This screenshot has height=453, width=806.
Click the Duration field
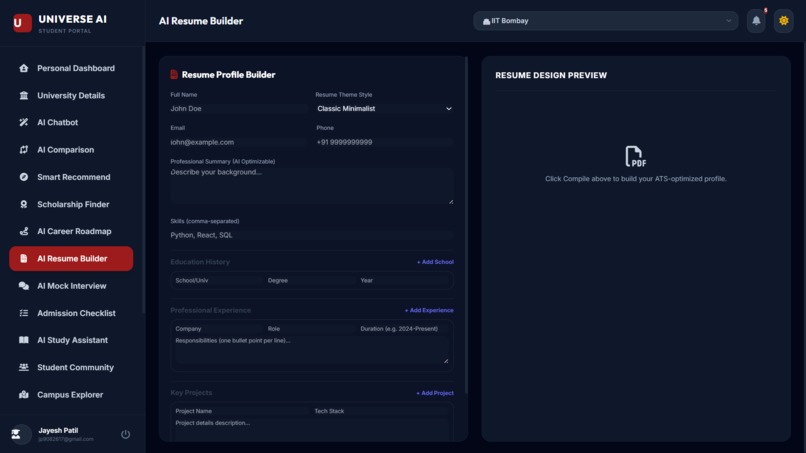click(x=404, y=329)
